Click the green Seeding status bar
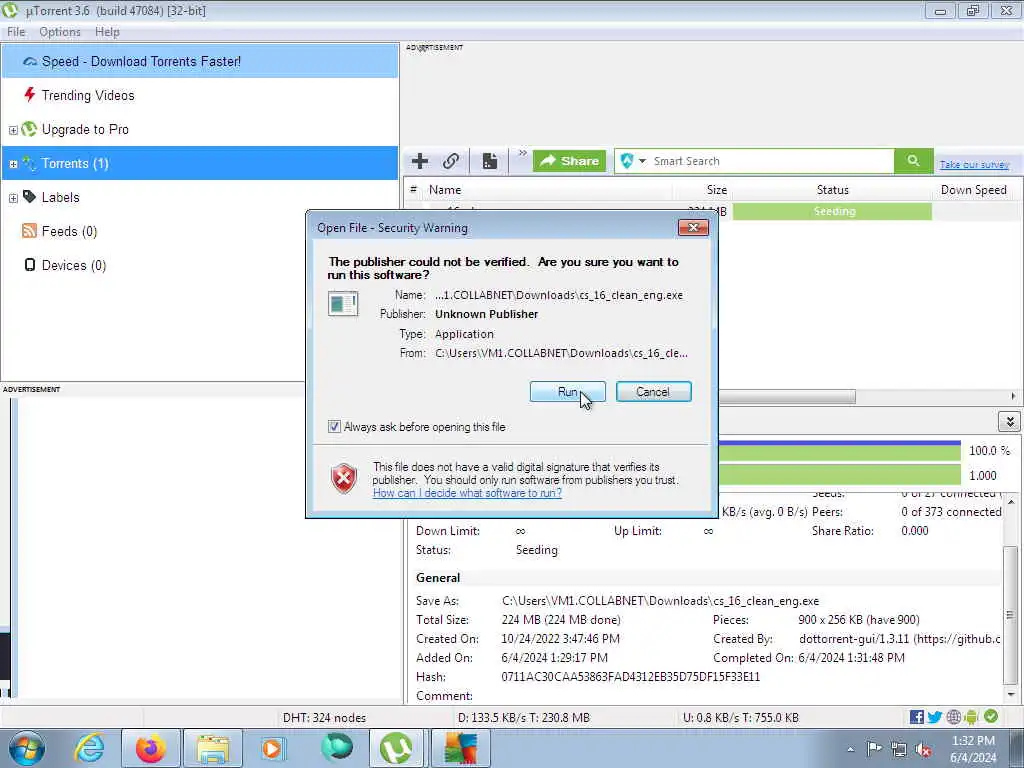Screen dimensions: 1024x768 click(832, 211)
